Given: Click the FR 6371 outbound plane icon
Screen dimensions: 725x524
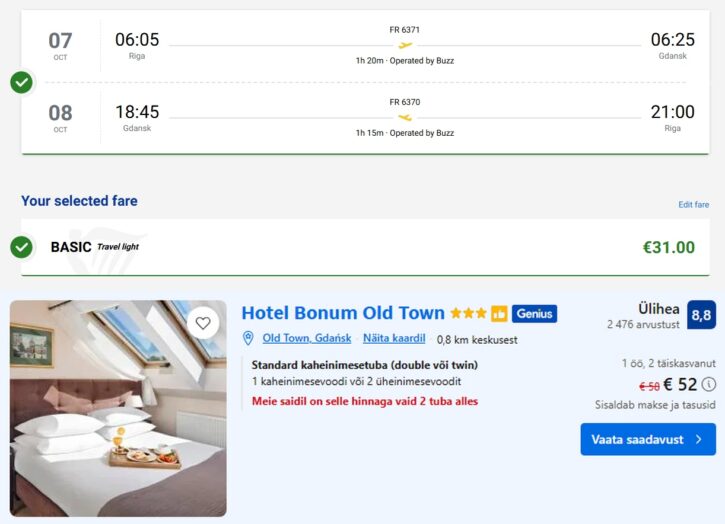Looking at the screenshot, I should [x=405, y=45].
